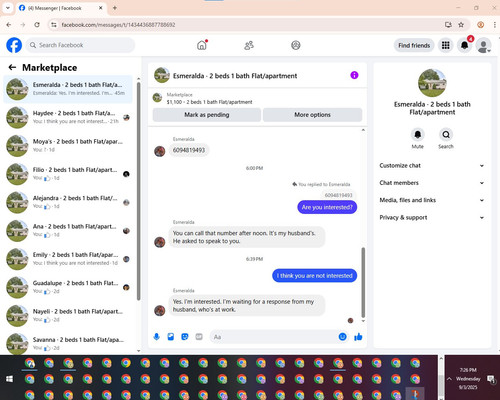Viewport: 500px width, 400px height.
Task: Click 'You can call that number' message
Action: [x=247, y=237]
